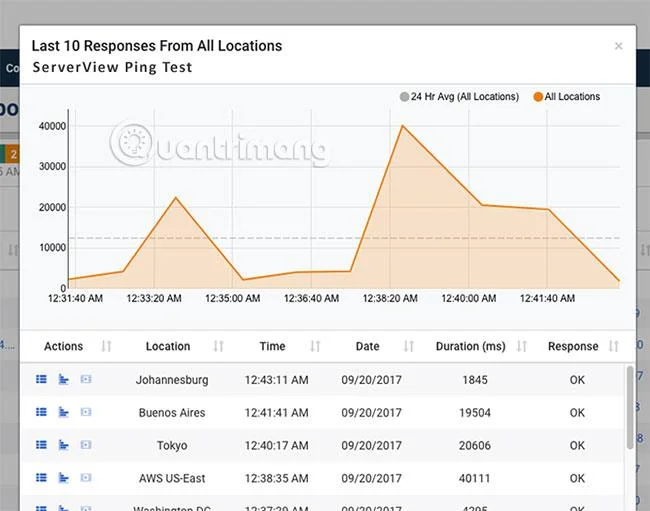Open list view icon in Tokyo row

click(x=41, y=445)
